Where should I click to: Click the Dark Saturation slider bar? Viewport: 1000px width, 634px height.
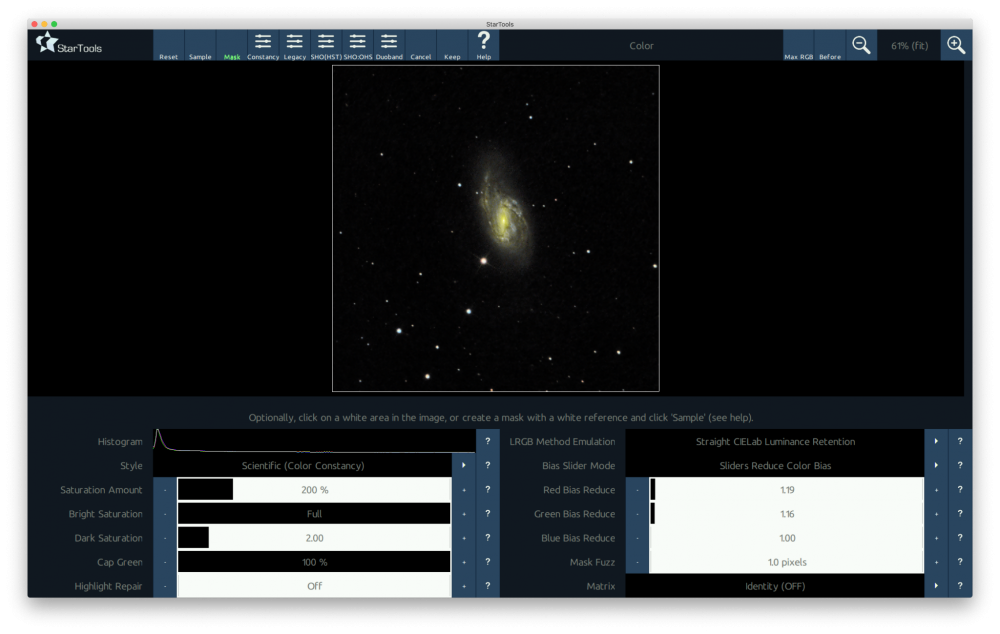(x=314, y=538)
